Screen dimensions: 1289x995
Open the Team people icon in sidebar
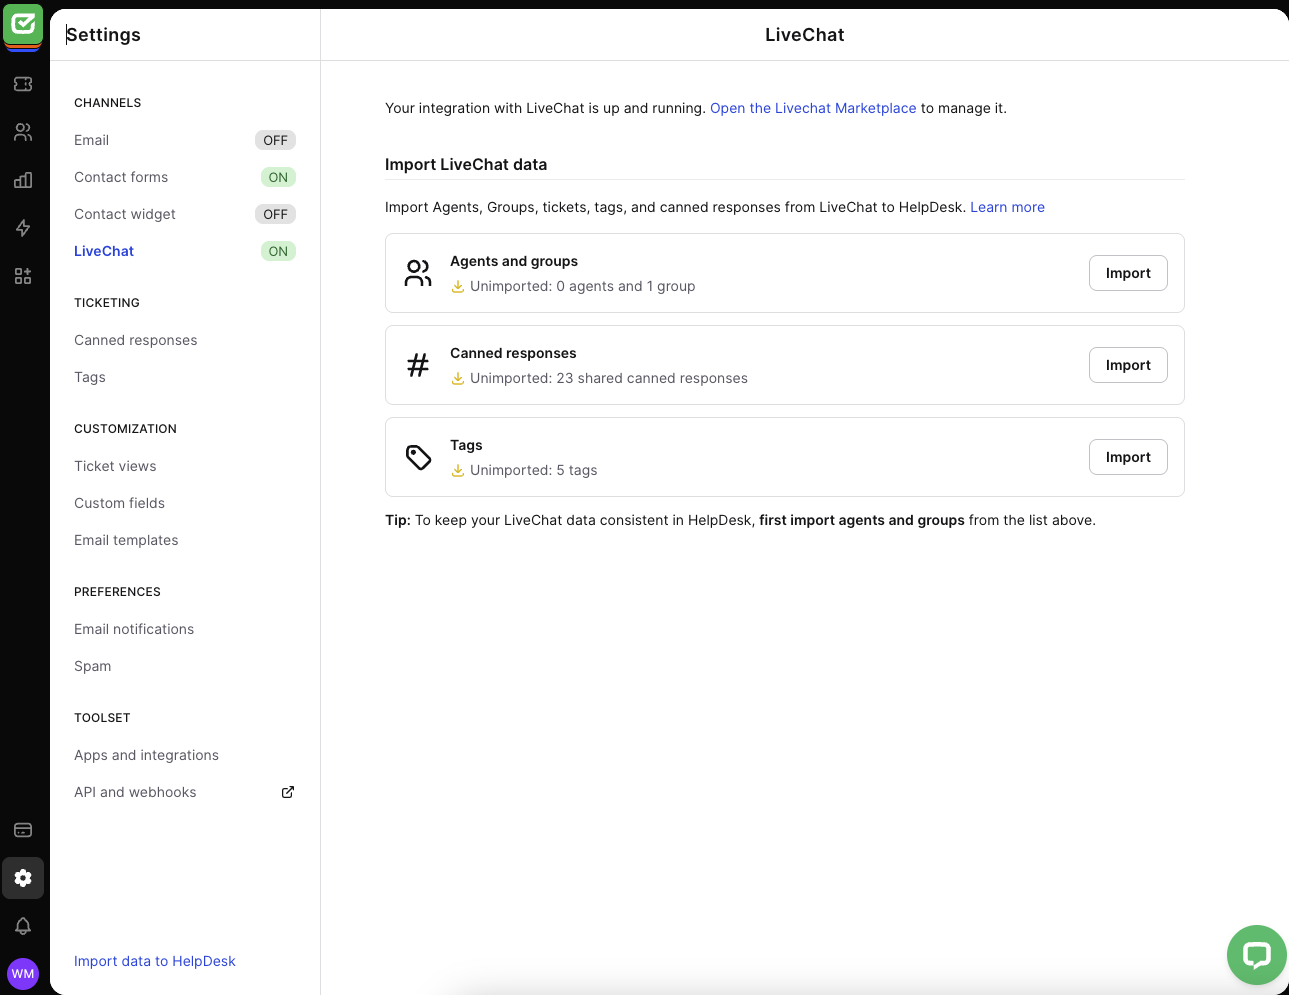point(23,132)
